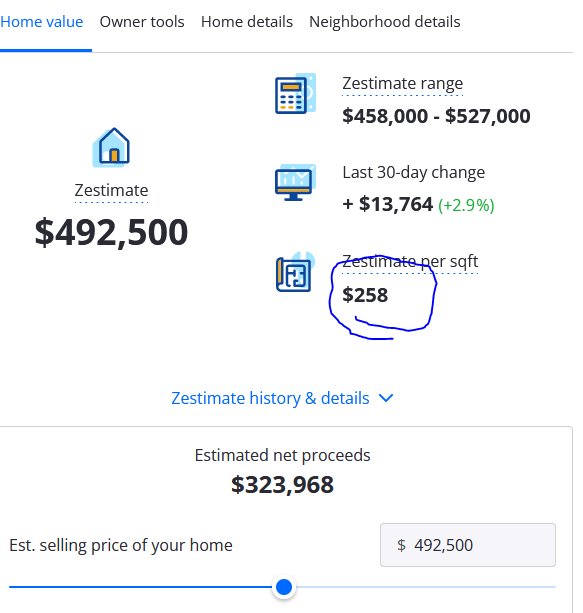Expand Zestimate history & details chevron
Screen dimensions: 583x613
point(386,398)
